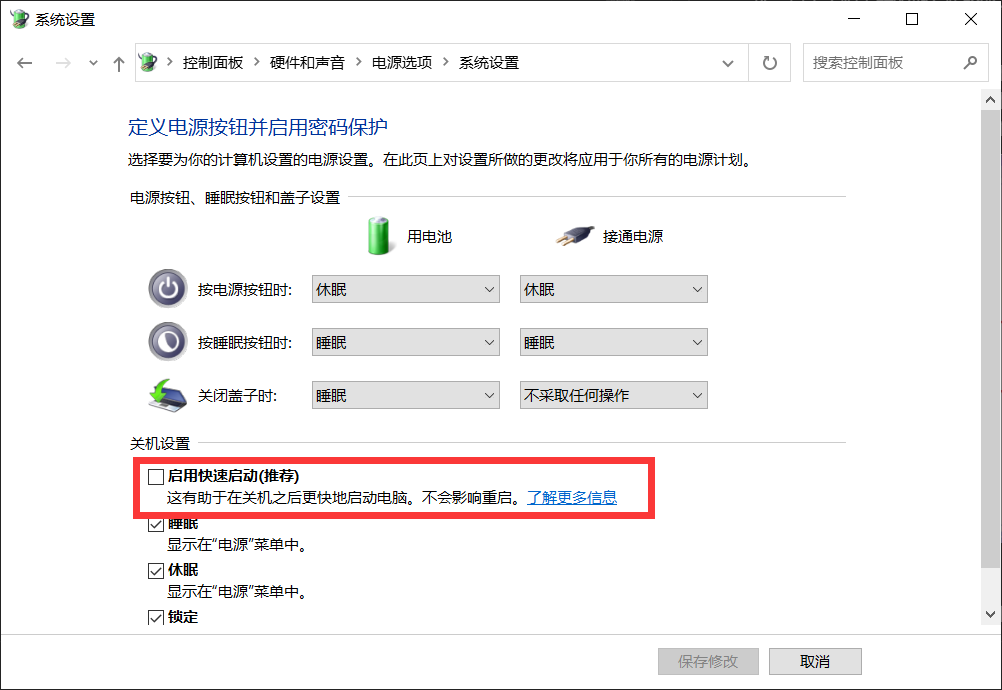Go back using the back arrow
The image size is (1002, 690).
[x=25, y=63]
